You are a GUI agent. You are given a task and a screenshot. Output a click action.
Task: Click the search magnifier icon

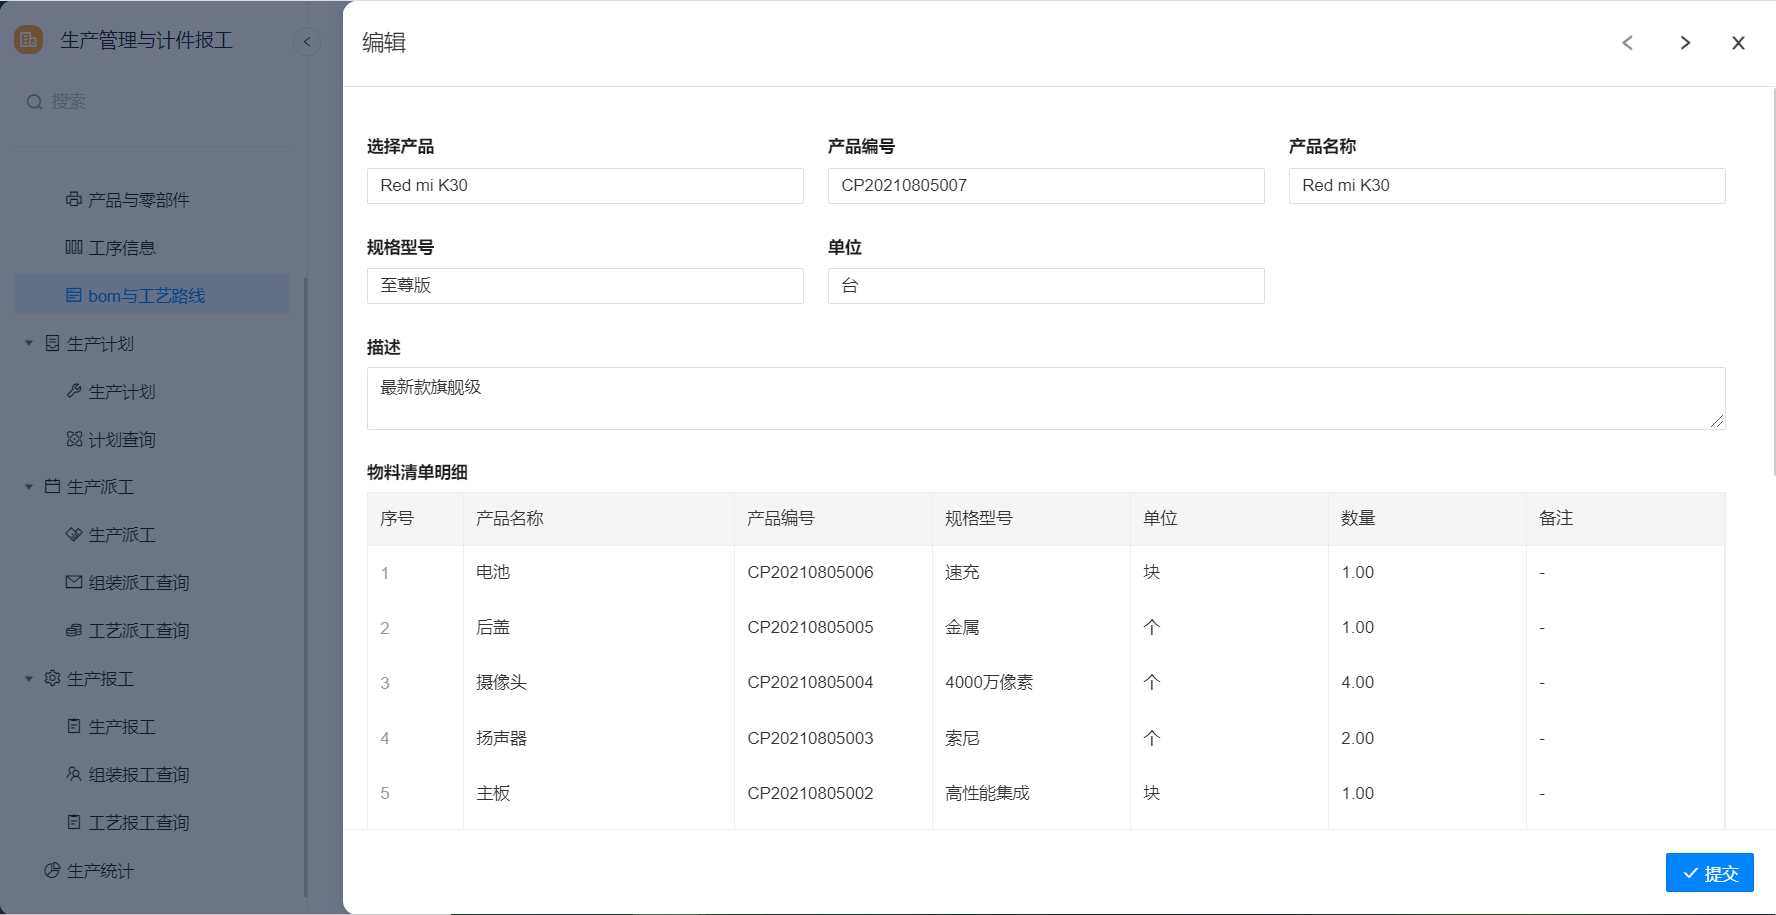point(34,102)
